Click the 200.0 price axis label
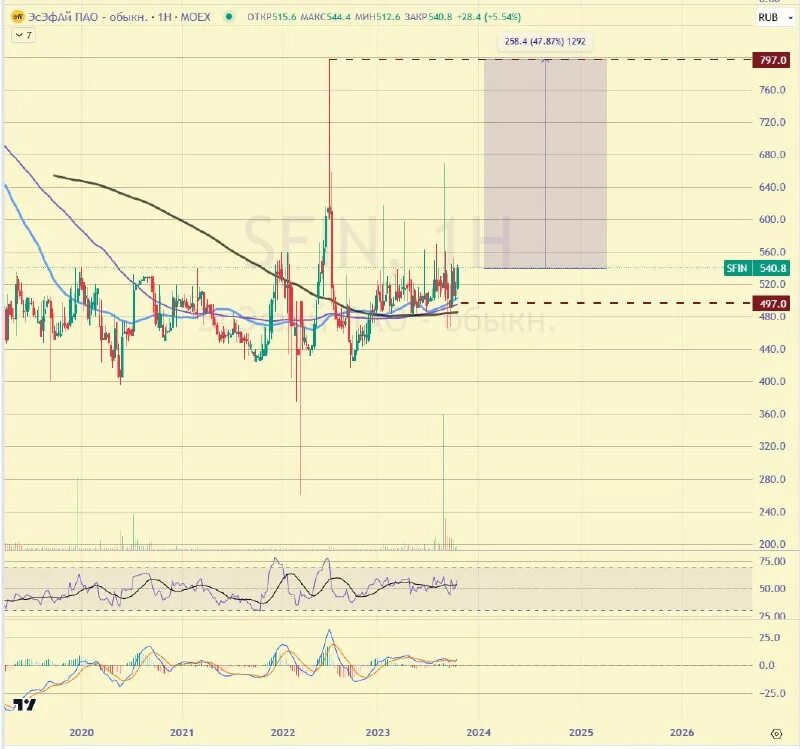Viewport: 800px width, 749px height. click(772, 544)
